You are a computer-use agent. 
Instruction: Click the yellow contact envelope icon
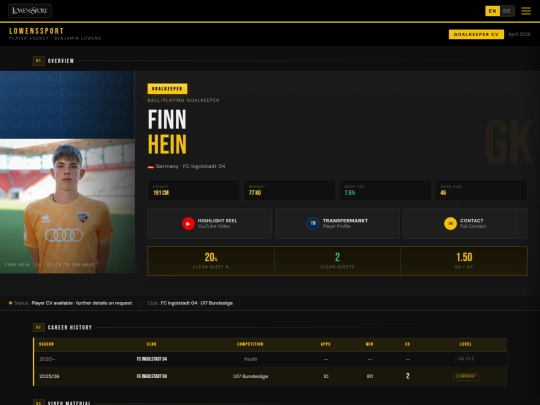point(450,224)
